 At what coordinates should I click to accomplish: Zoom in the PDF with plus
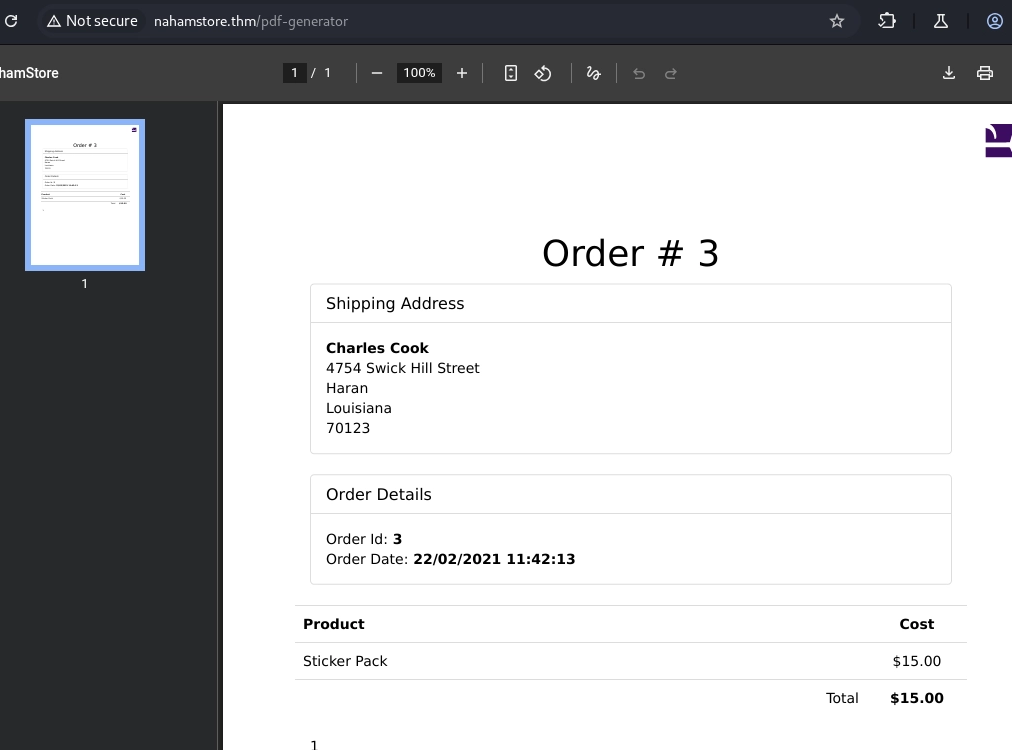[461, 74]
